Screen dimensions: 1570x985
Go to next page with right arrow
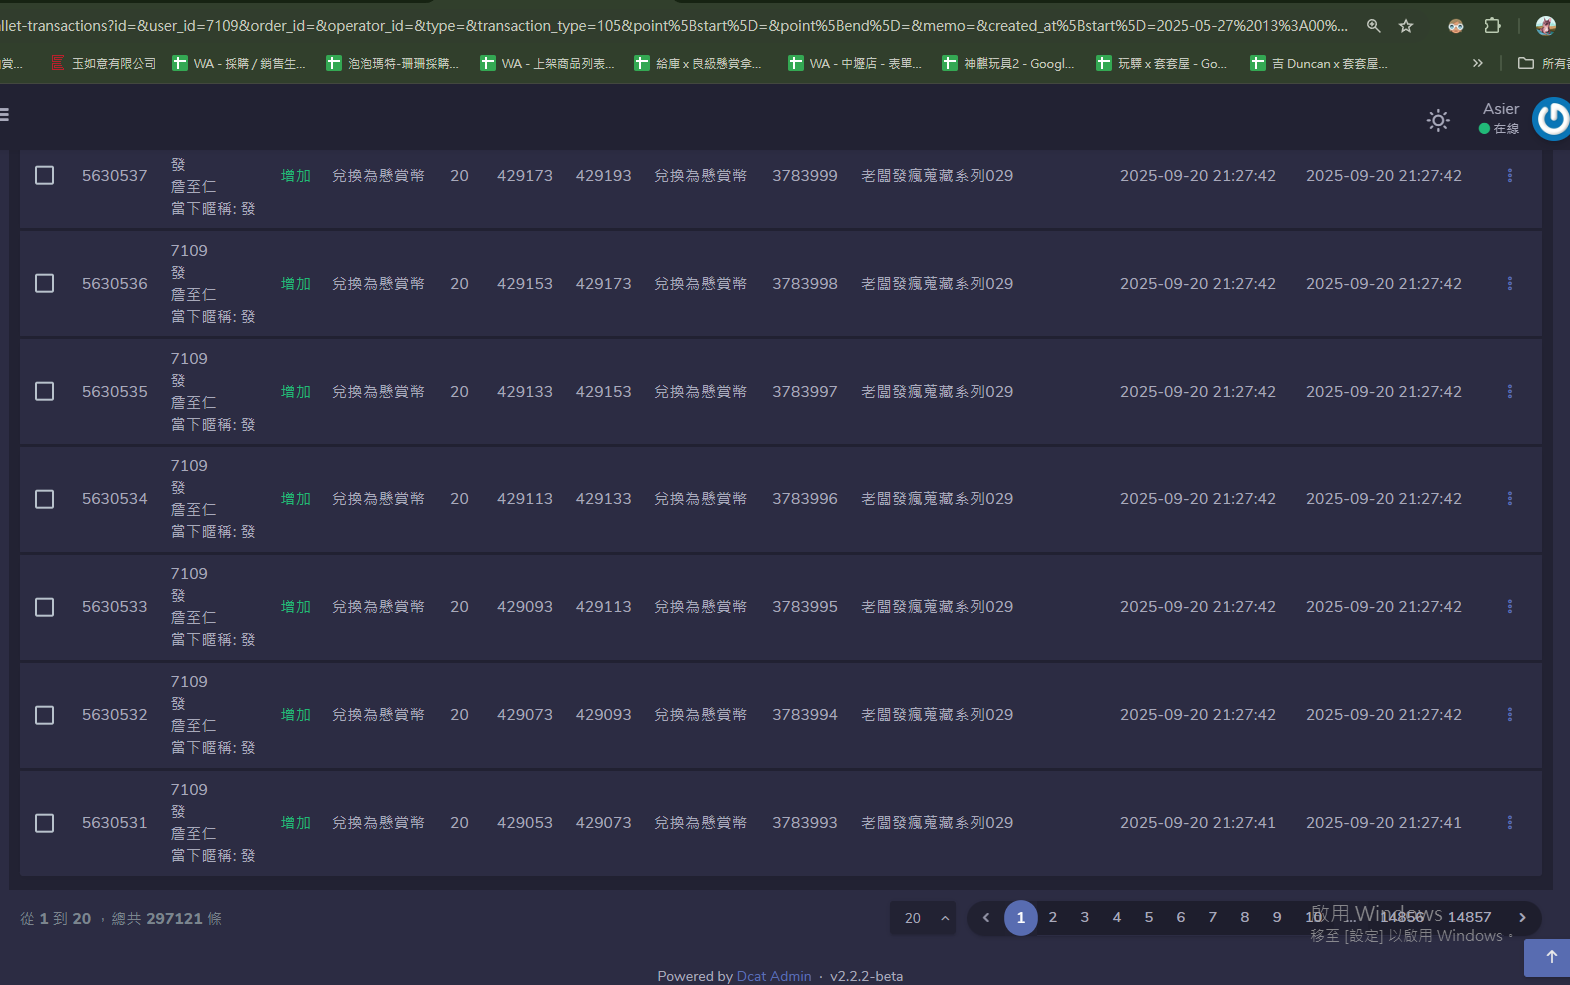[1522, 917]
